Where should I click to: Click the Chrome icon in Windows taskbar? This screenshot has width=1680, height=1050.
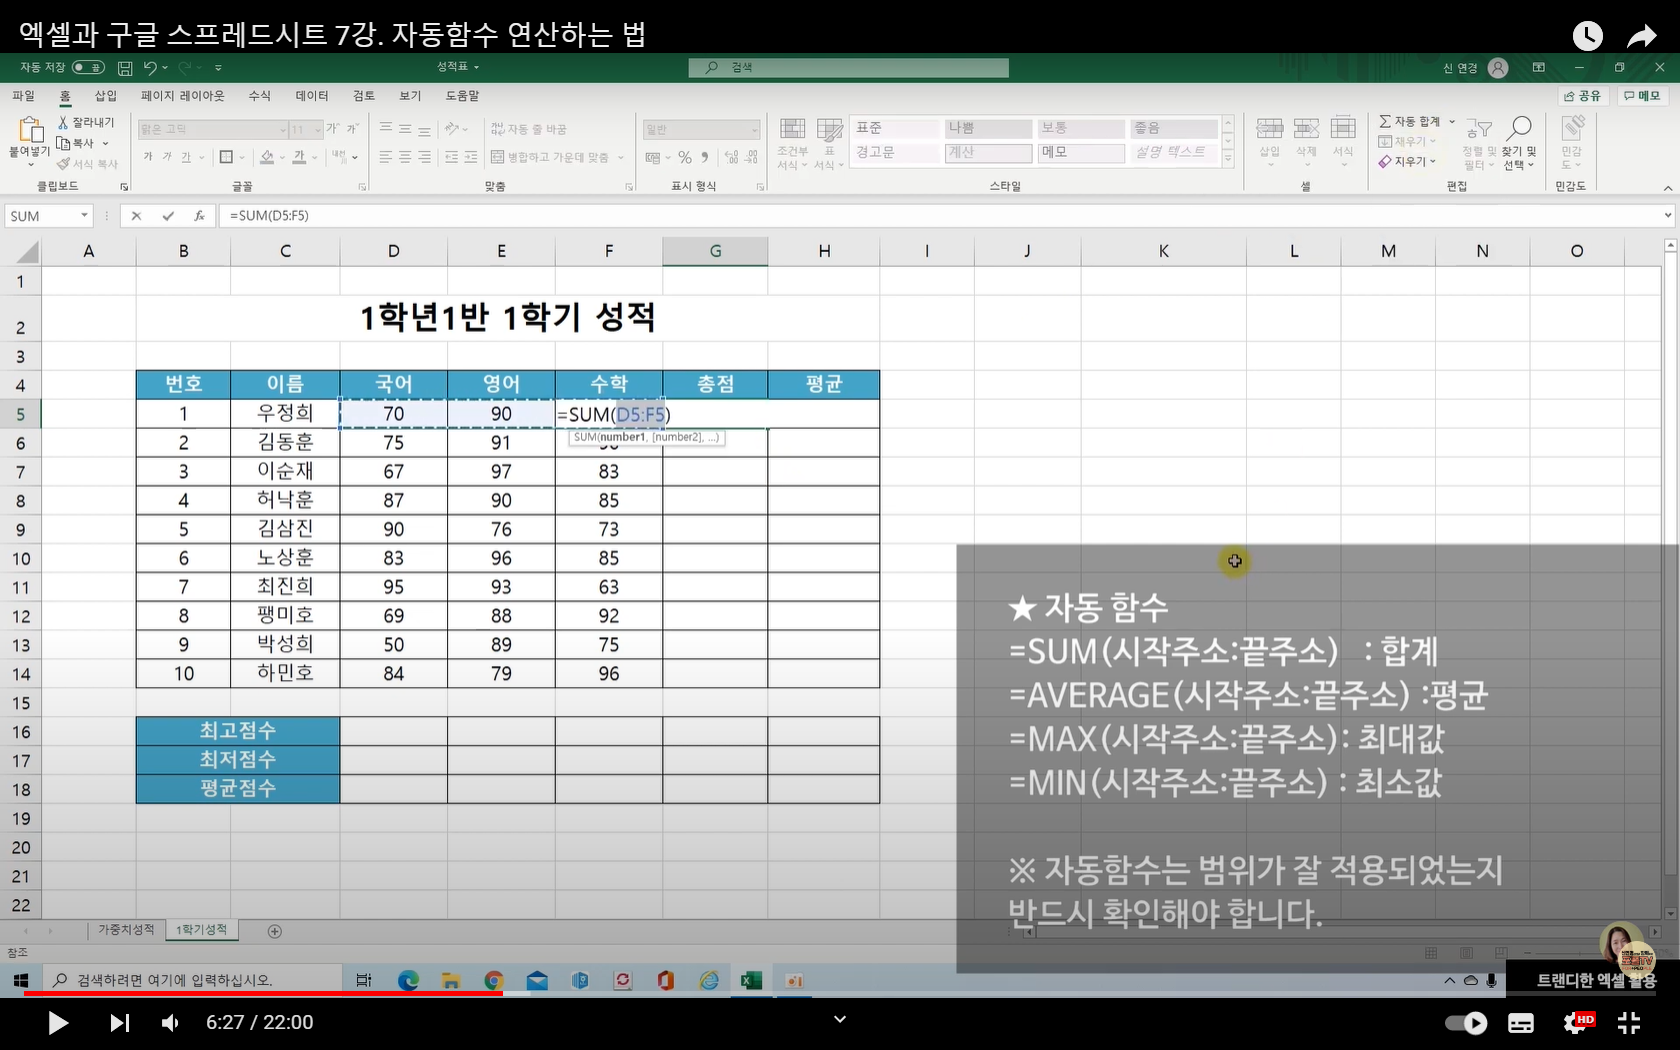click(493, 981)
